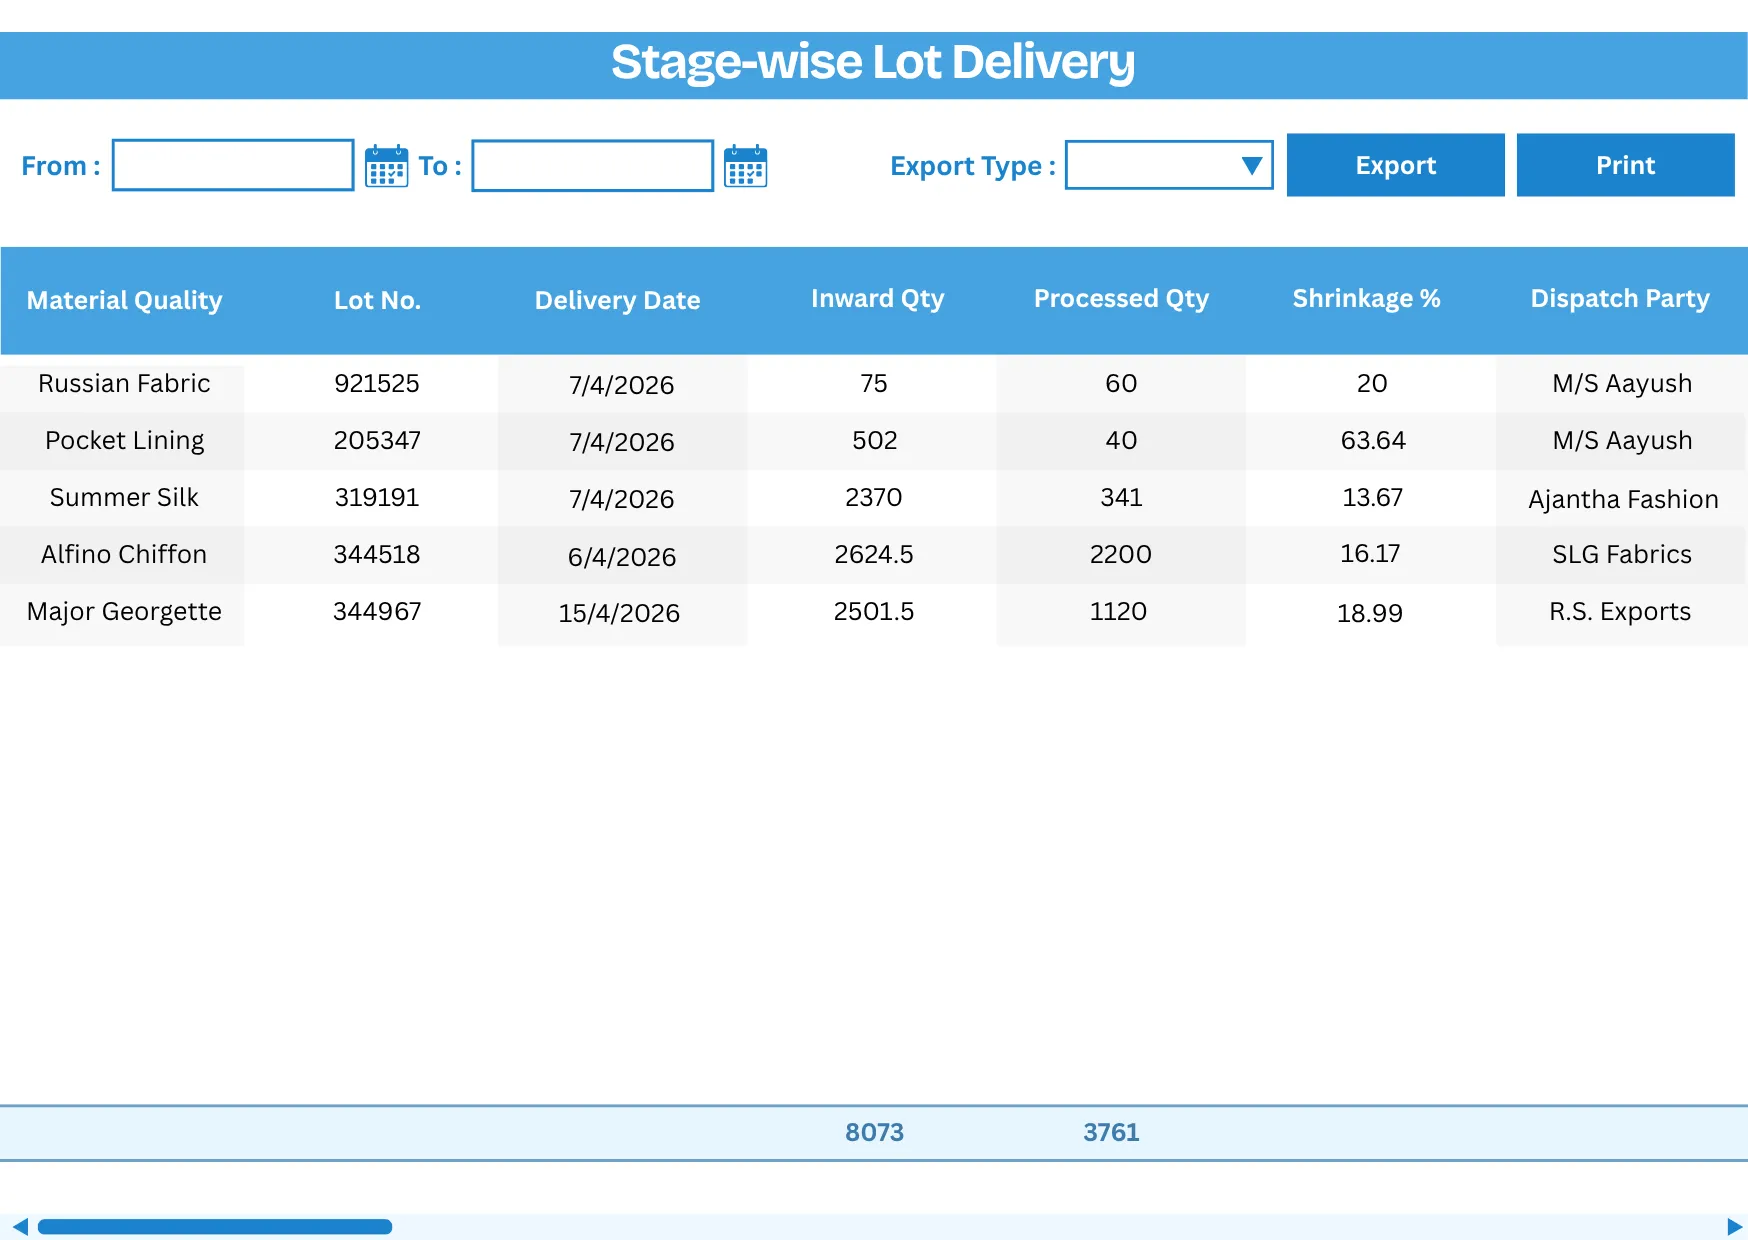Click the Dispatch Party column header
This screenshot has width=1748, height=1240.
coord(1620,298)
